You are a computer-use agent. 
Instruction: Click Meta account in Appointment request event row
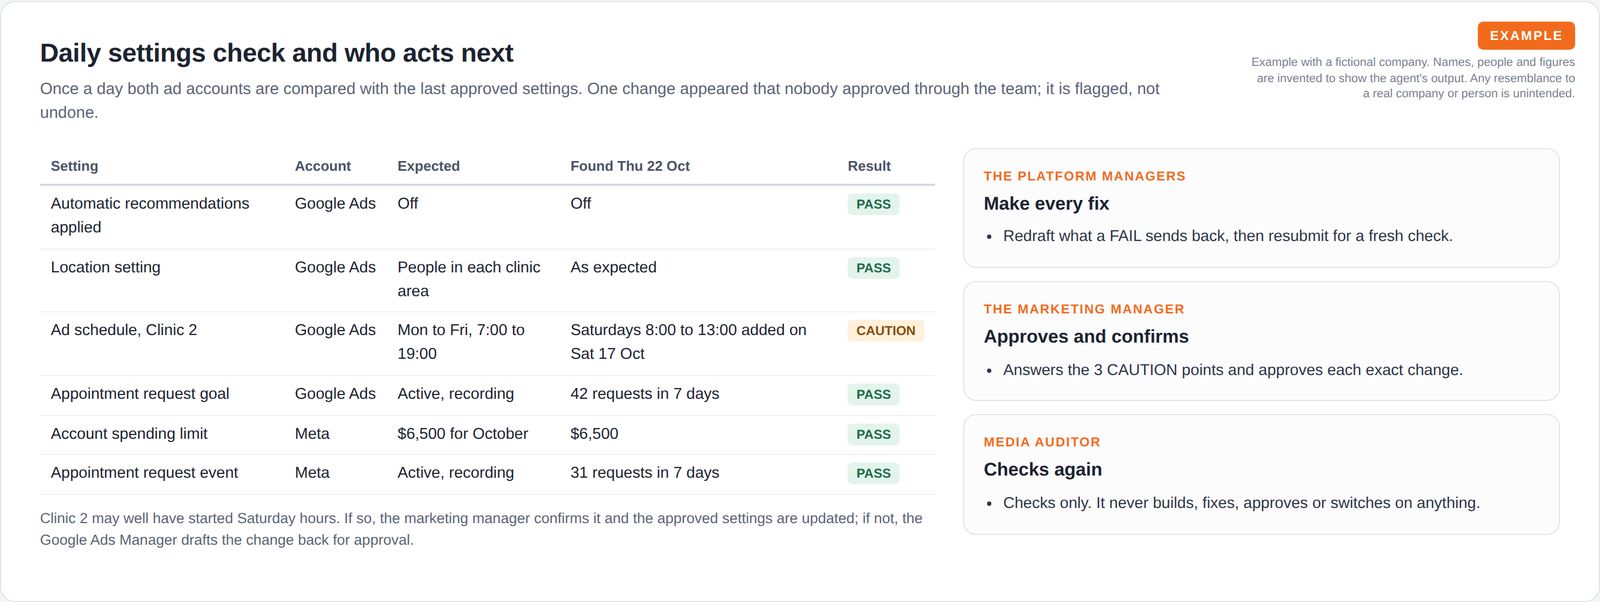312,473
